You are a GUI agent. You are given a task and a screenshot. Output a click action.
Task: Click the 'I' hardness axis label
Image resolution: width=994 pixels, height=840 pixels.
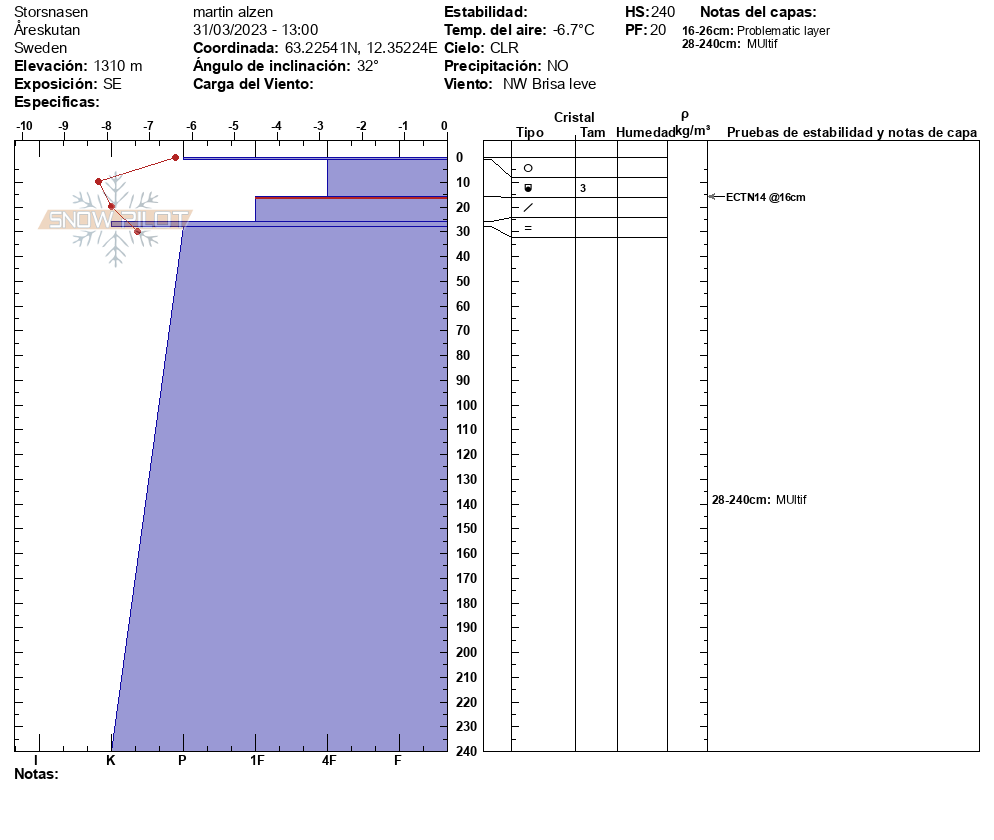(x=36, y=760)
